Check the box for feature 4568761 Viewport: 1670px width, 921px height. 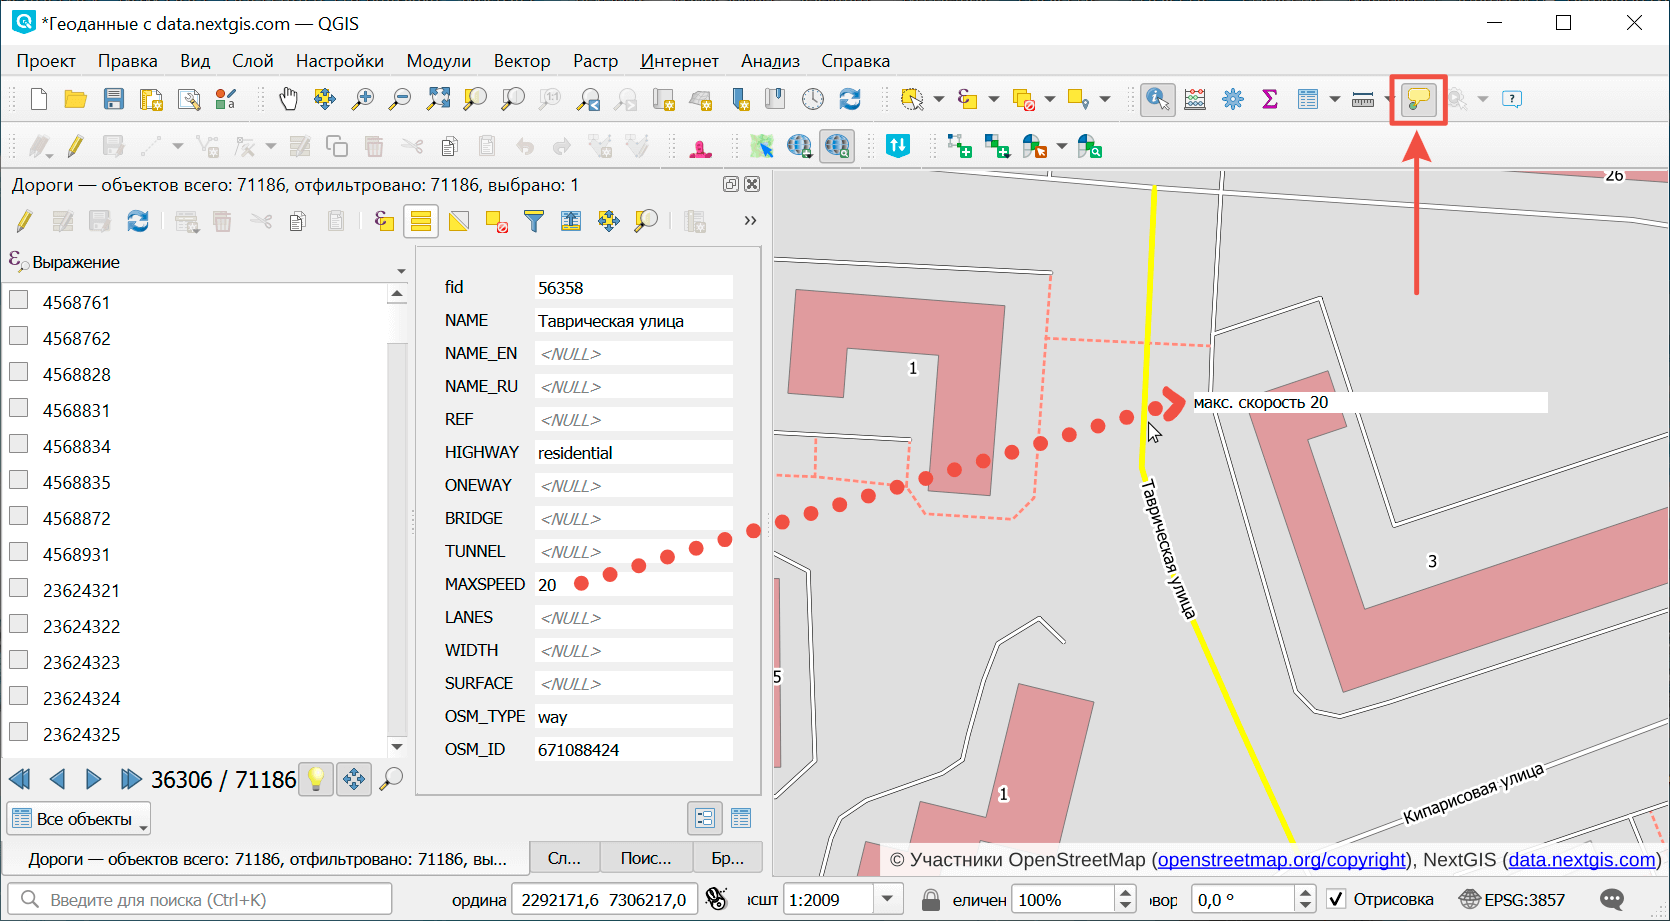click(x=19, y=300)
